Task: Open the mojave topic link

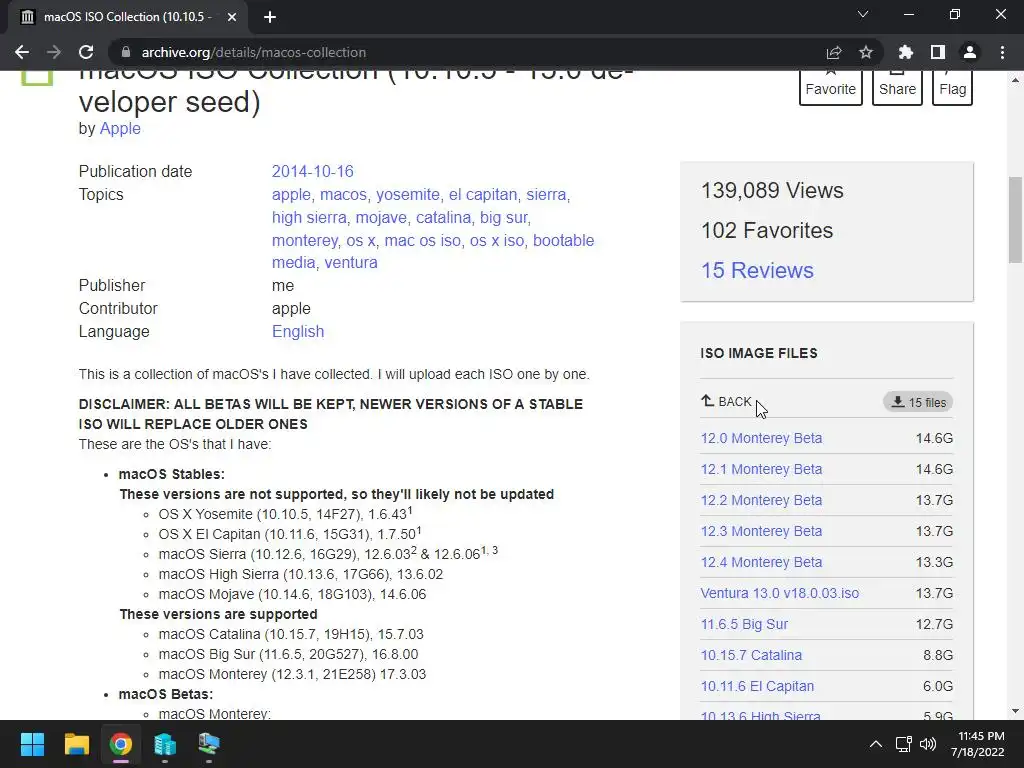Action: point(381,217)
